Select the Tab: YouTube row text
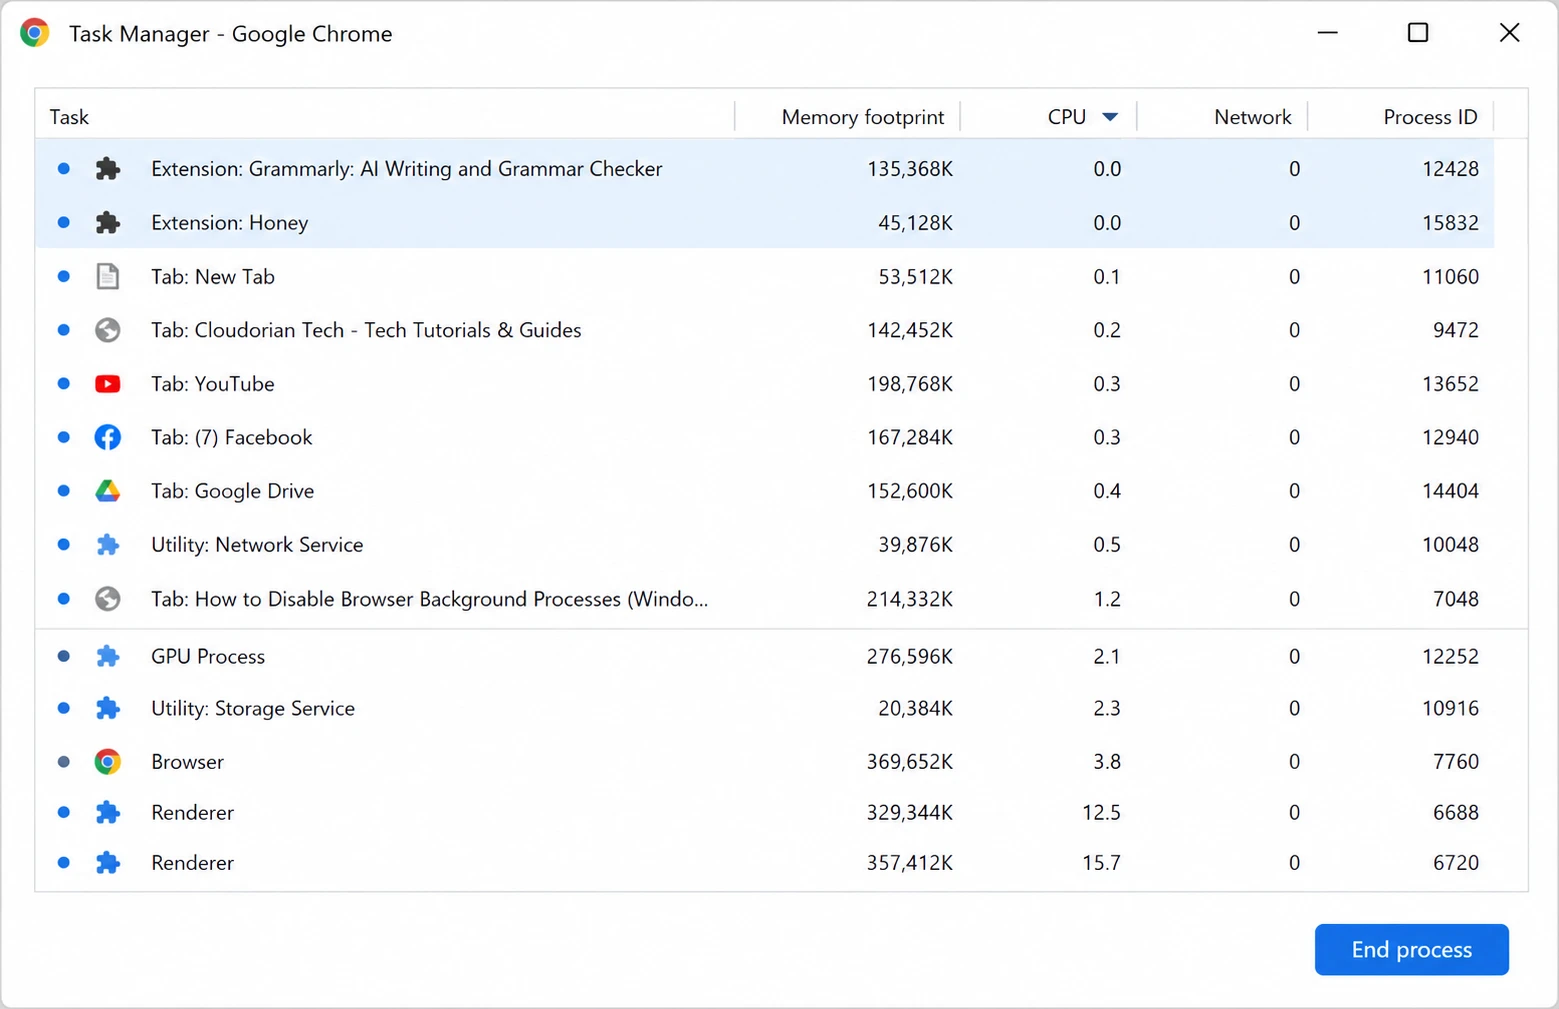Image resolution: width=1559 pixels, height=1009 pixels. point(213,384)
